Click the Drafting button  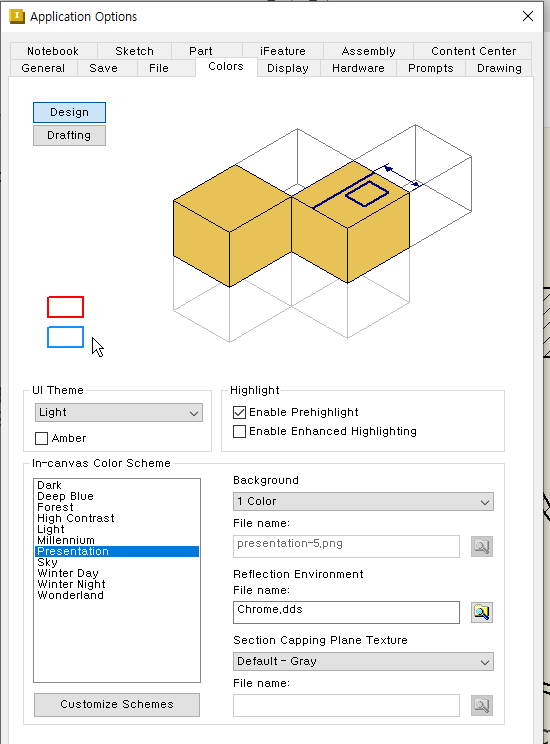coord(69,135)
